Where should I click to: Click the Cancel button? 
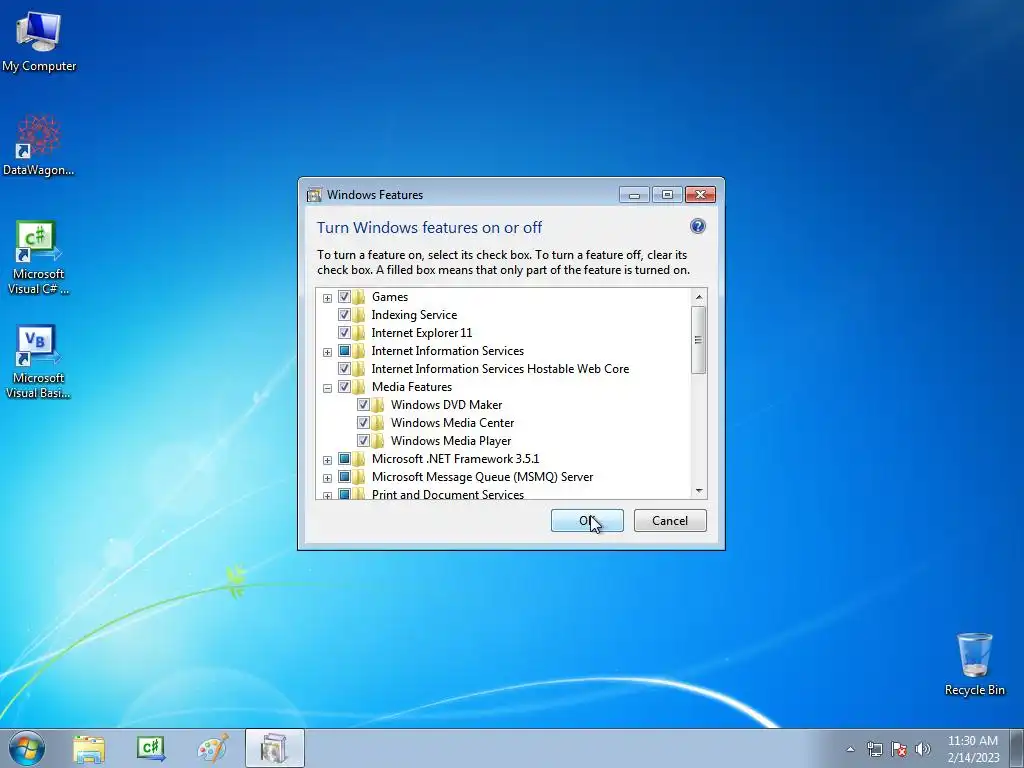(x=670, y=520)
